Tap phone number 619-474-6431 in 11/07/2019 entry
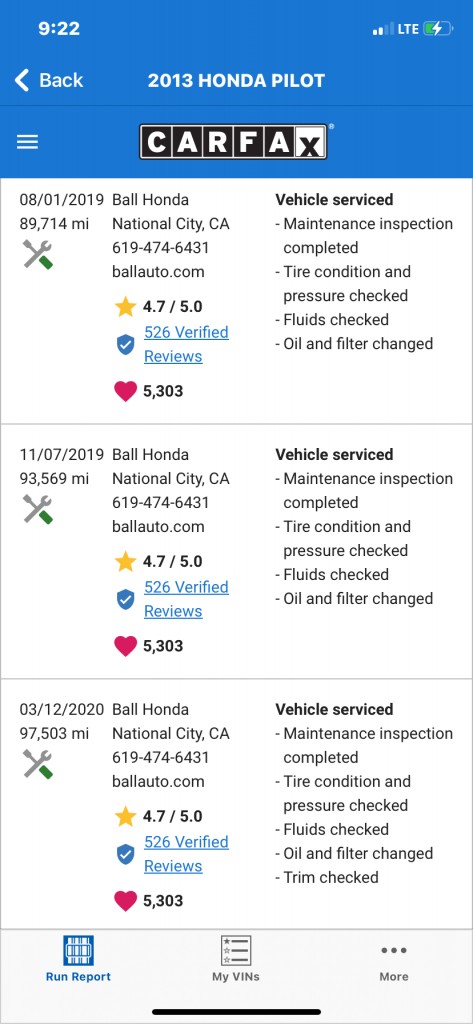This screenshot has height=1024, width=473. 161,502
